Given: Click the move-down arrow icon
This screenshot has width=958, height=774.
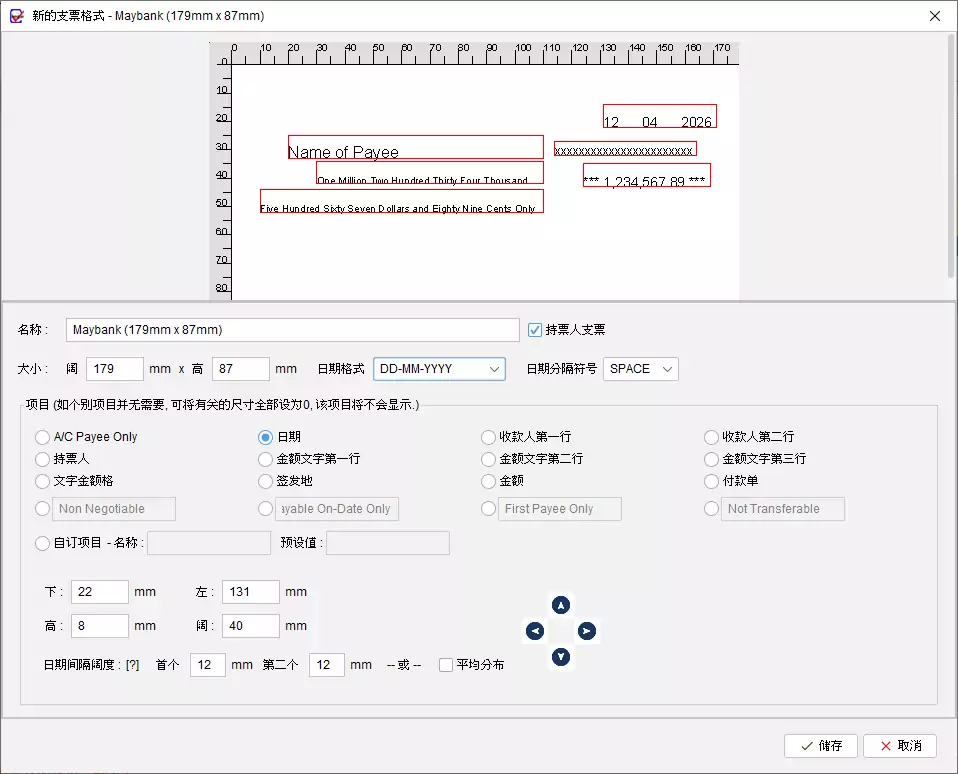Looking at the screenshot, I should (560, 657).
